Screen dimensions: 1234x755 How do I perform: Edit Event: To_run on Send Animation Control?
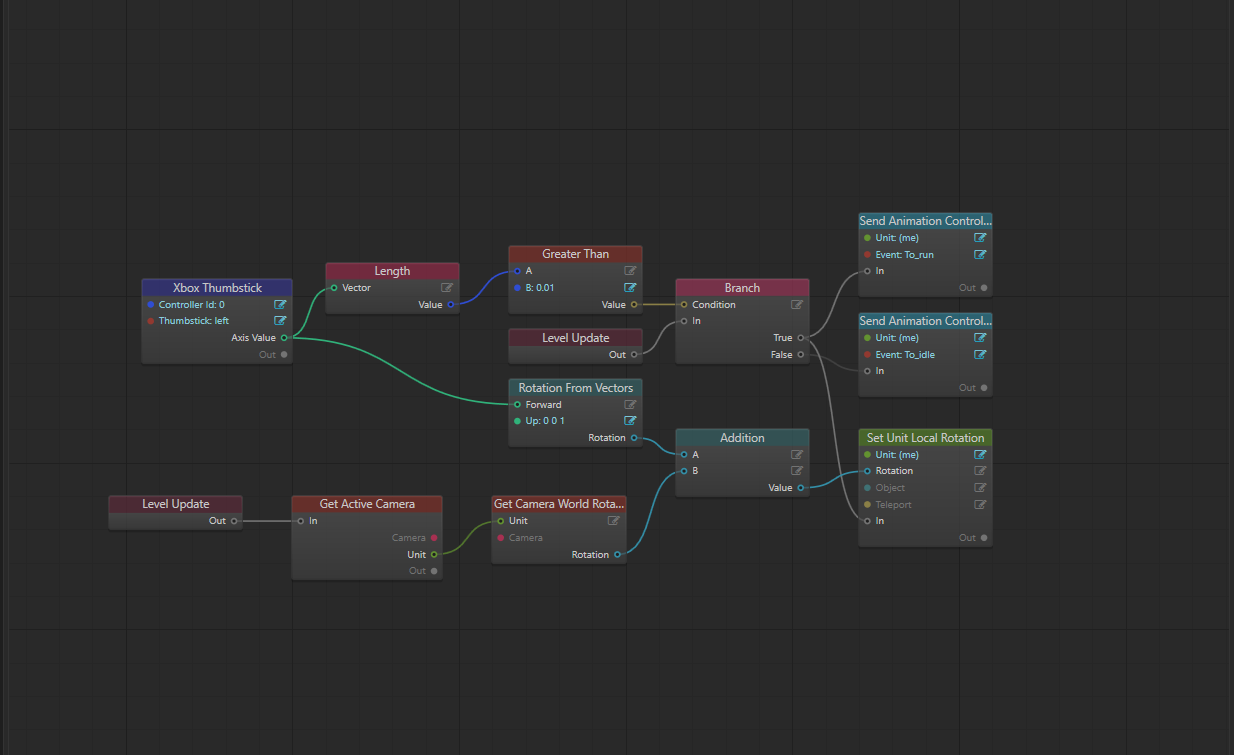coord(980,254)
